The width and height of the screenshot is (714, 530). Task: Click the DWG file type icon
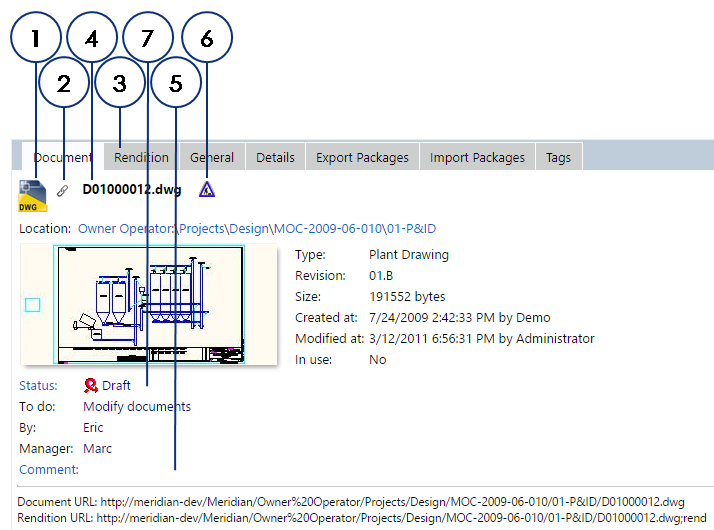click(x=32, y=196)
